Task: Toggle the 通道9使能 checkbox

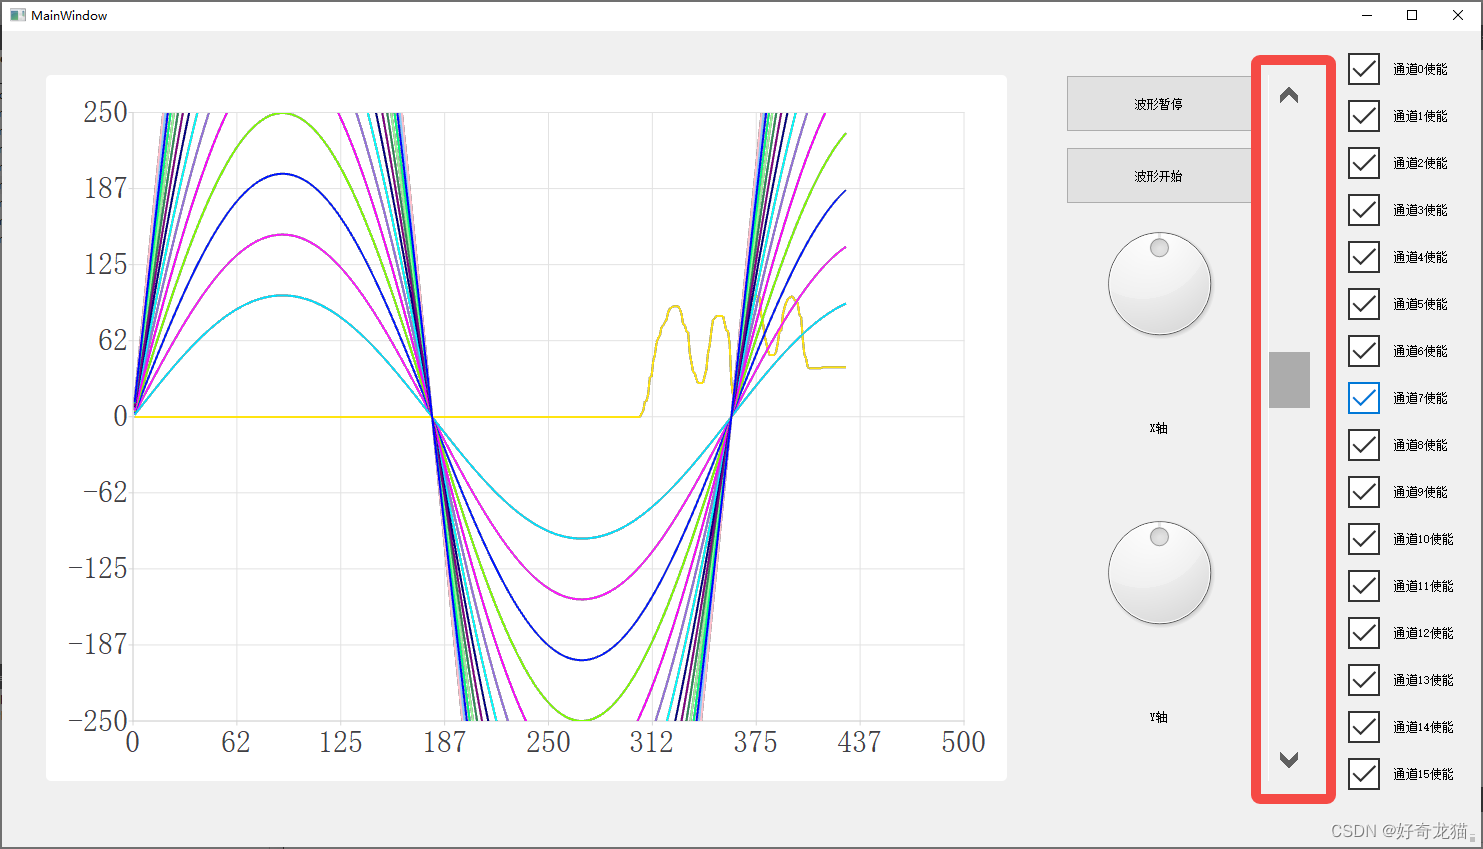Action: [x=1364, y=492]
